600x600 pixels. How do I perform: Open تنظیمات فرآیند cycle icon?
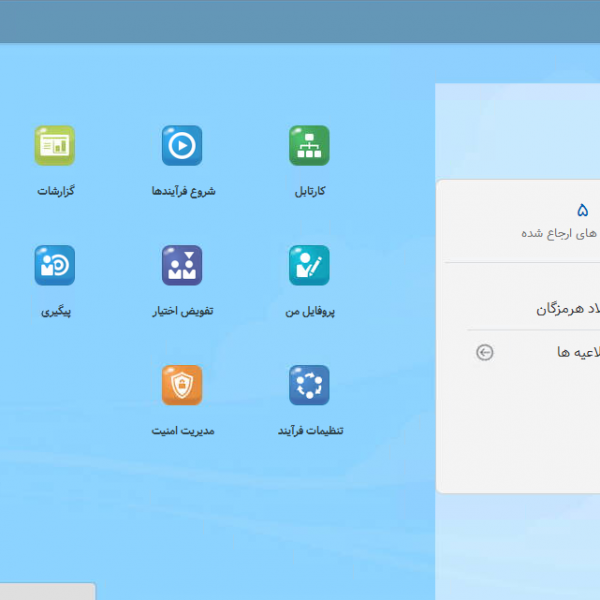309,385
